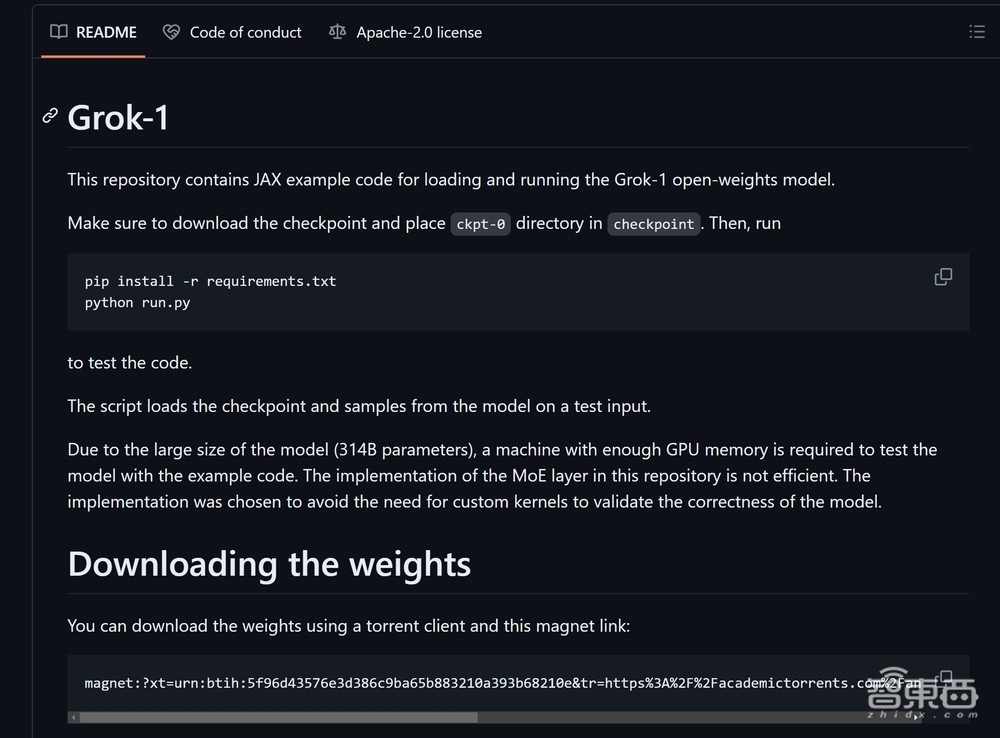The height and width of the screenshot is (738, 1000).
Task: Click the pip install -r requirements.txt line
Action: click(x=210, y=281)
